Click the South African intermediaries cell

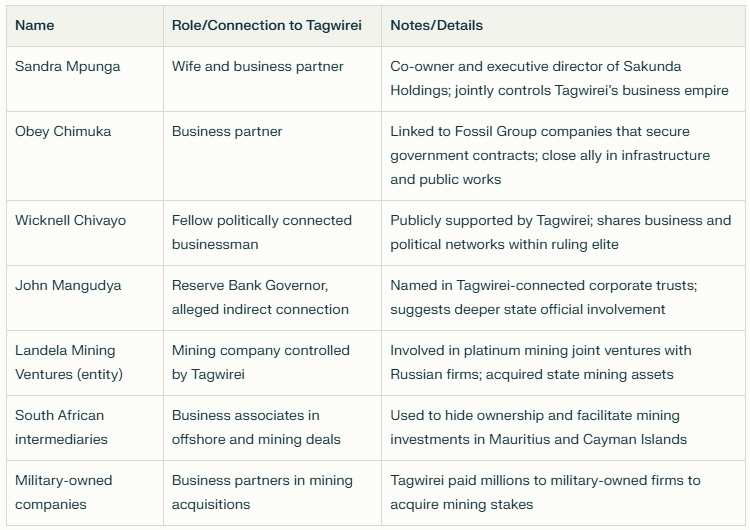click(61, 427)
